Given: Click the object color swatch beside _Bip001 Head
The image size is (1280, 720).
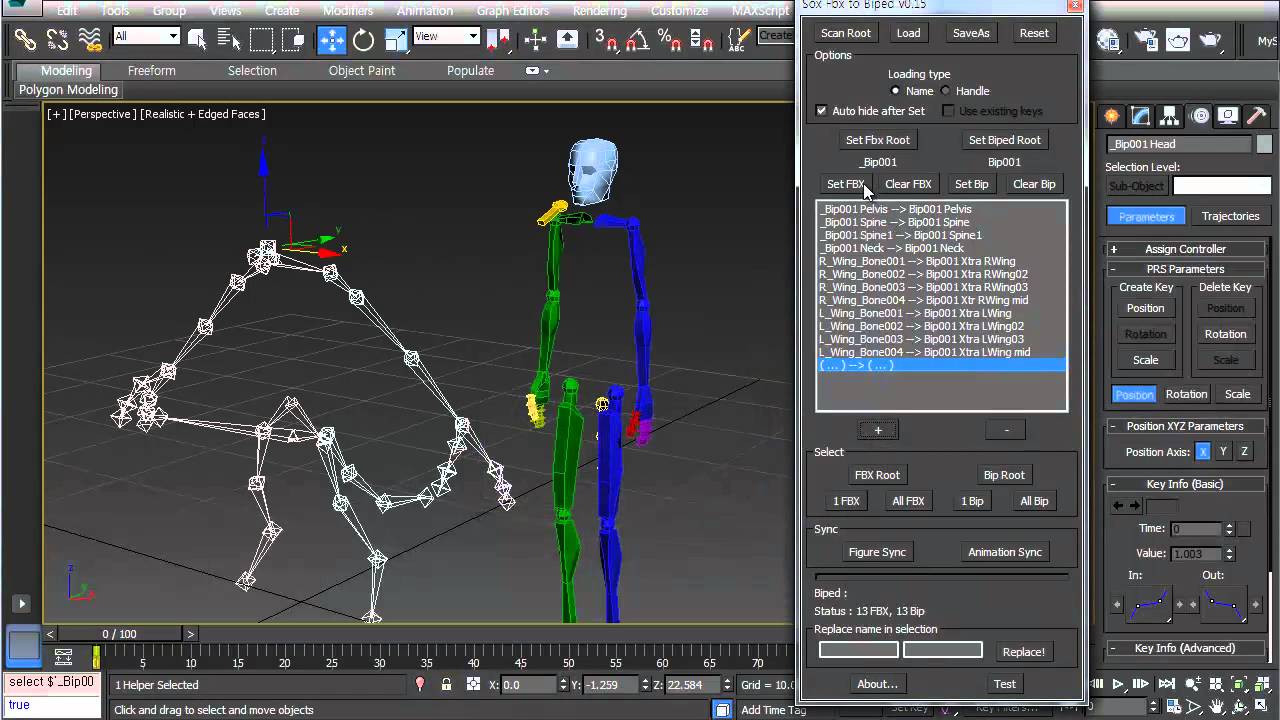Looking at the screenshot, I should point(1264,144).
